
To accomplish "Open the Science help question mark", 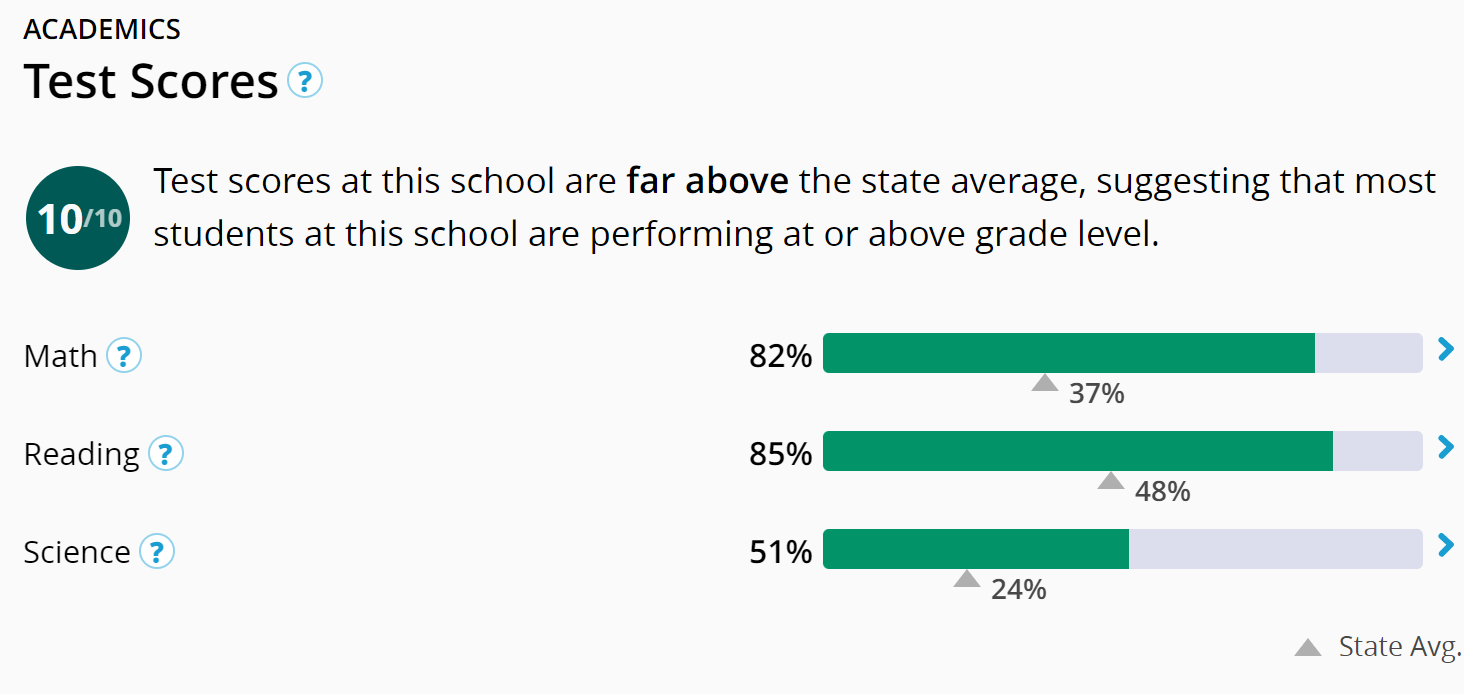I will tap(157, 551).
